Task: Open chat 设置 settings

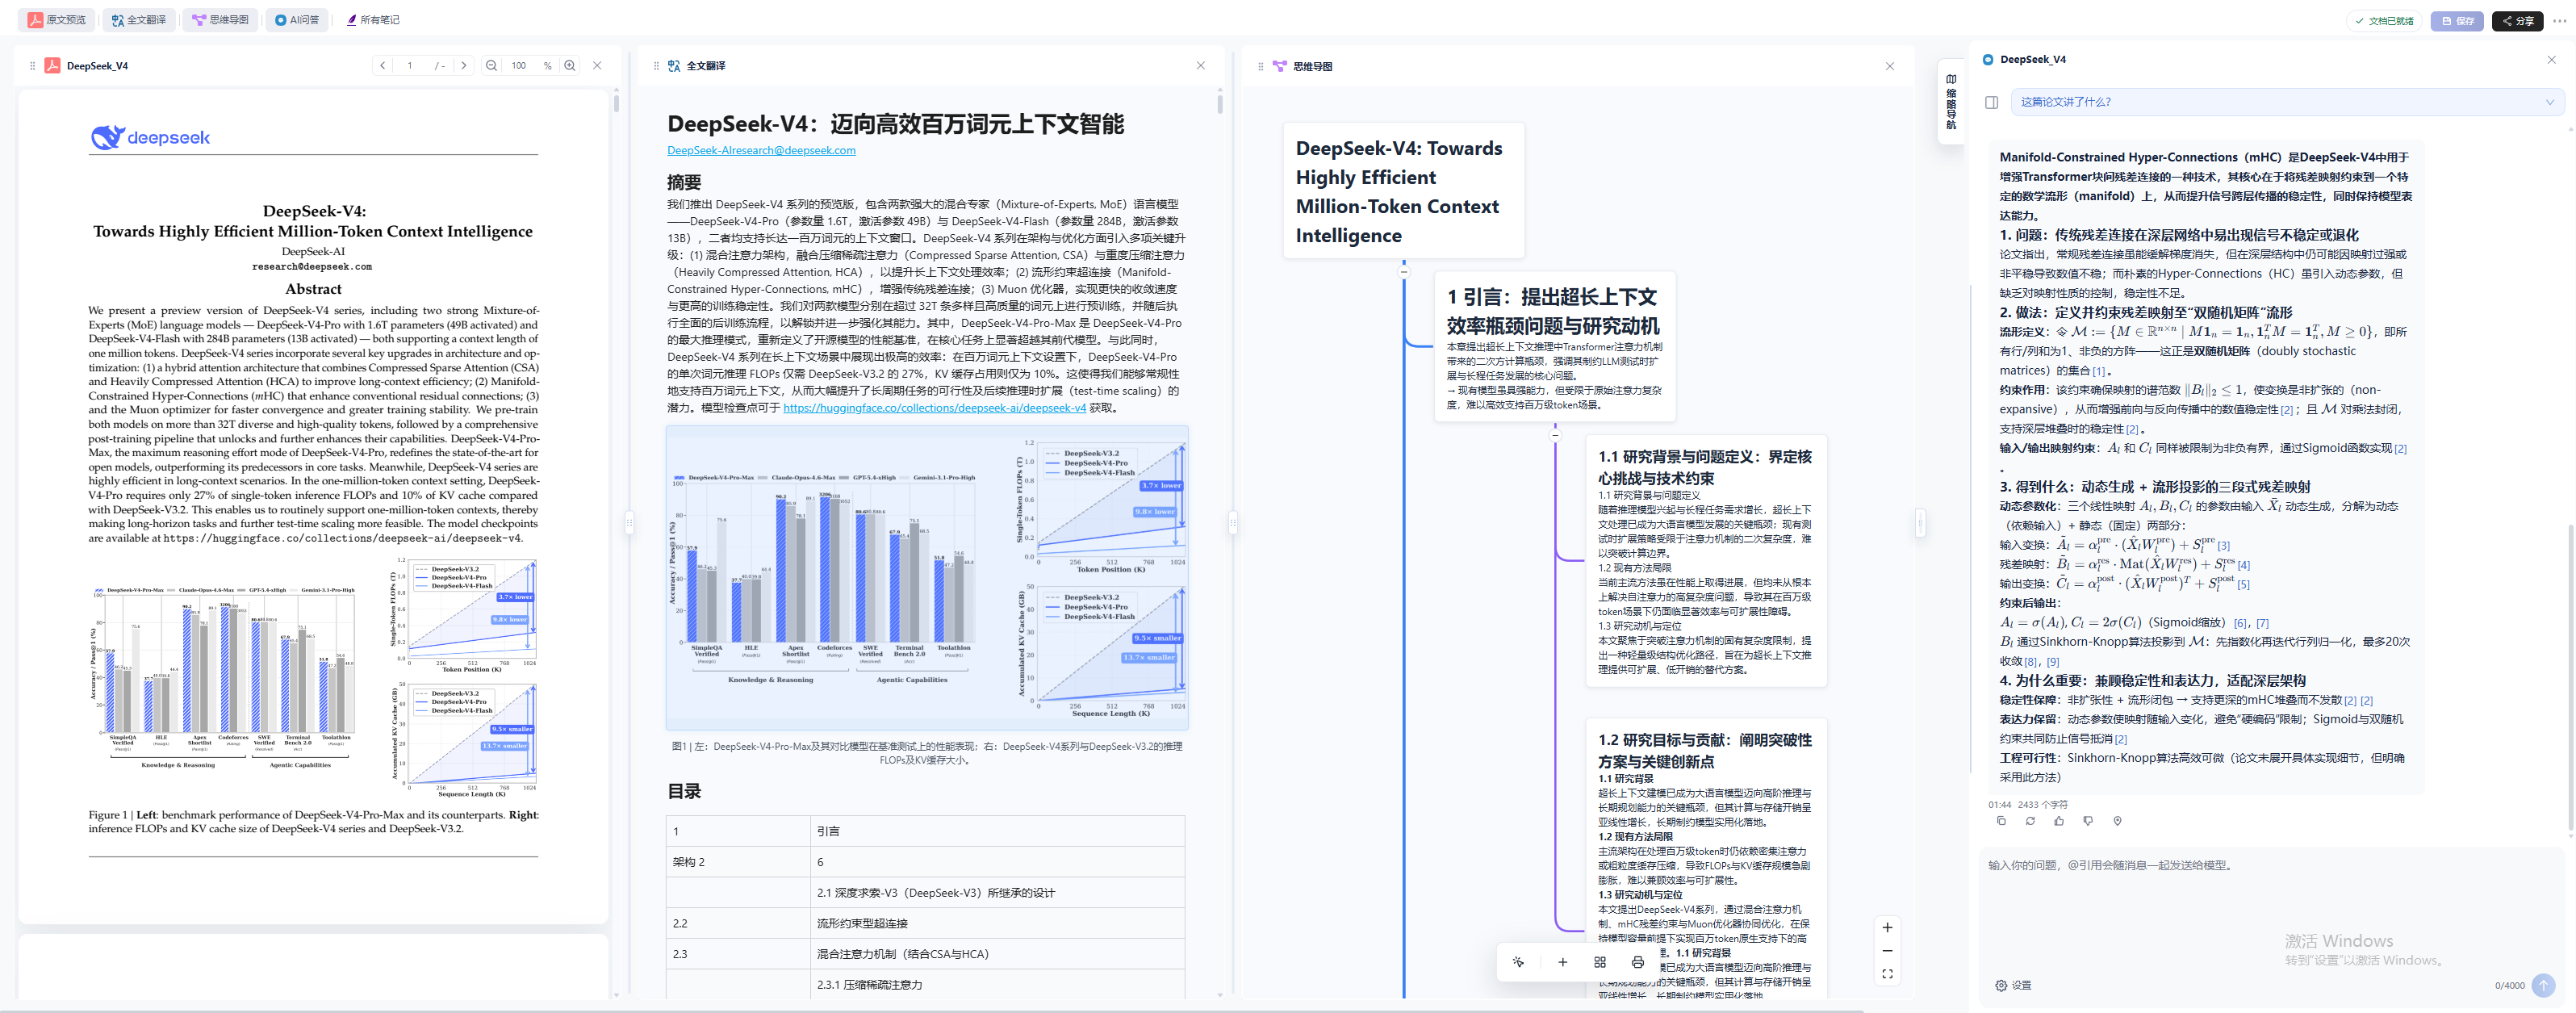Action: tap(2013, 985)
